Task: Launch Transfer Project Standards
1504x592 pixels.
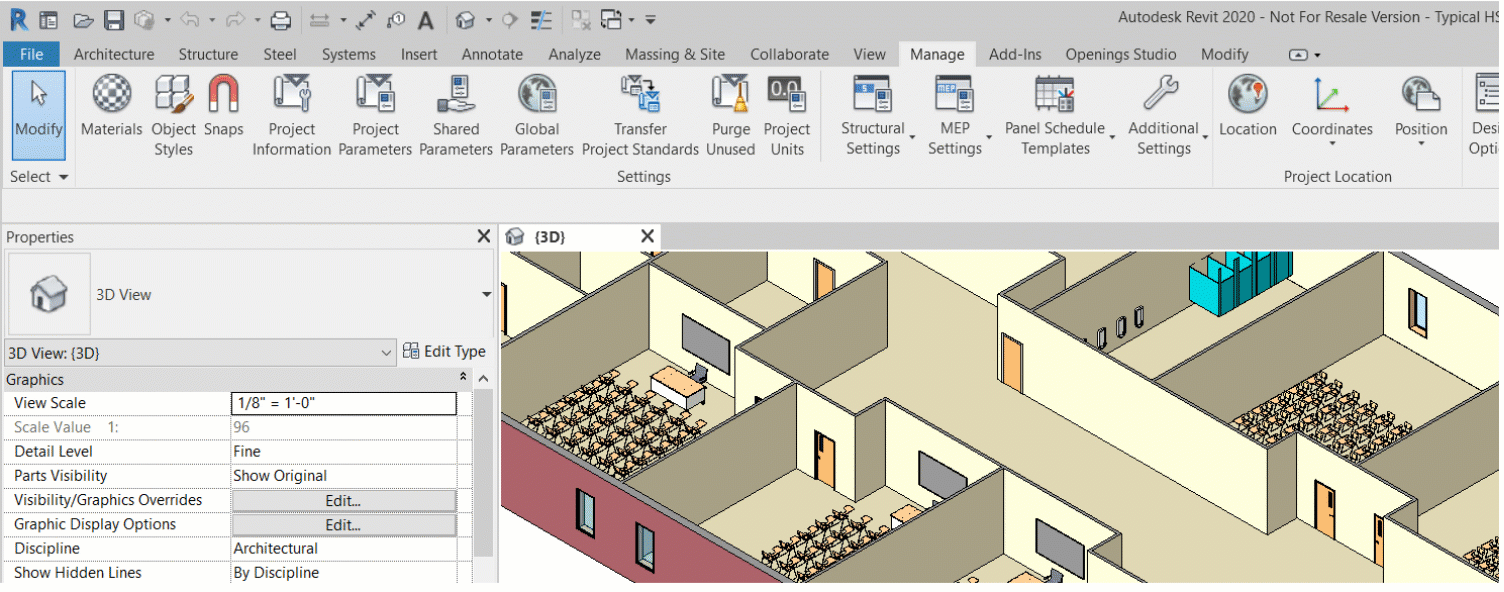Action: tap(640, 104)
